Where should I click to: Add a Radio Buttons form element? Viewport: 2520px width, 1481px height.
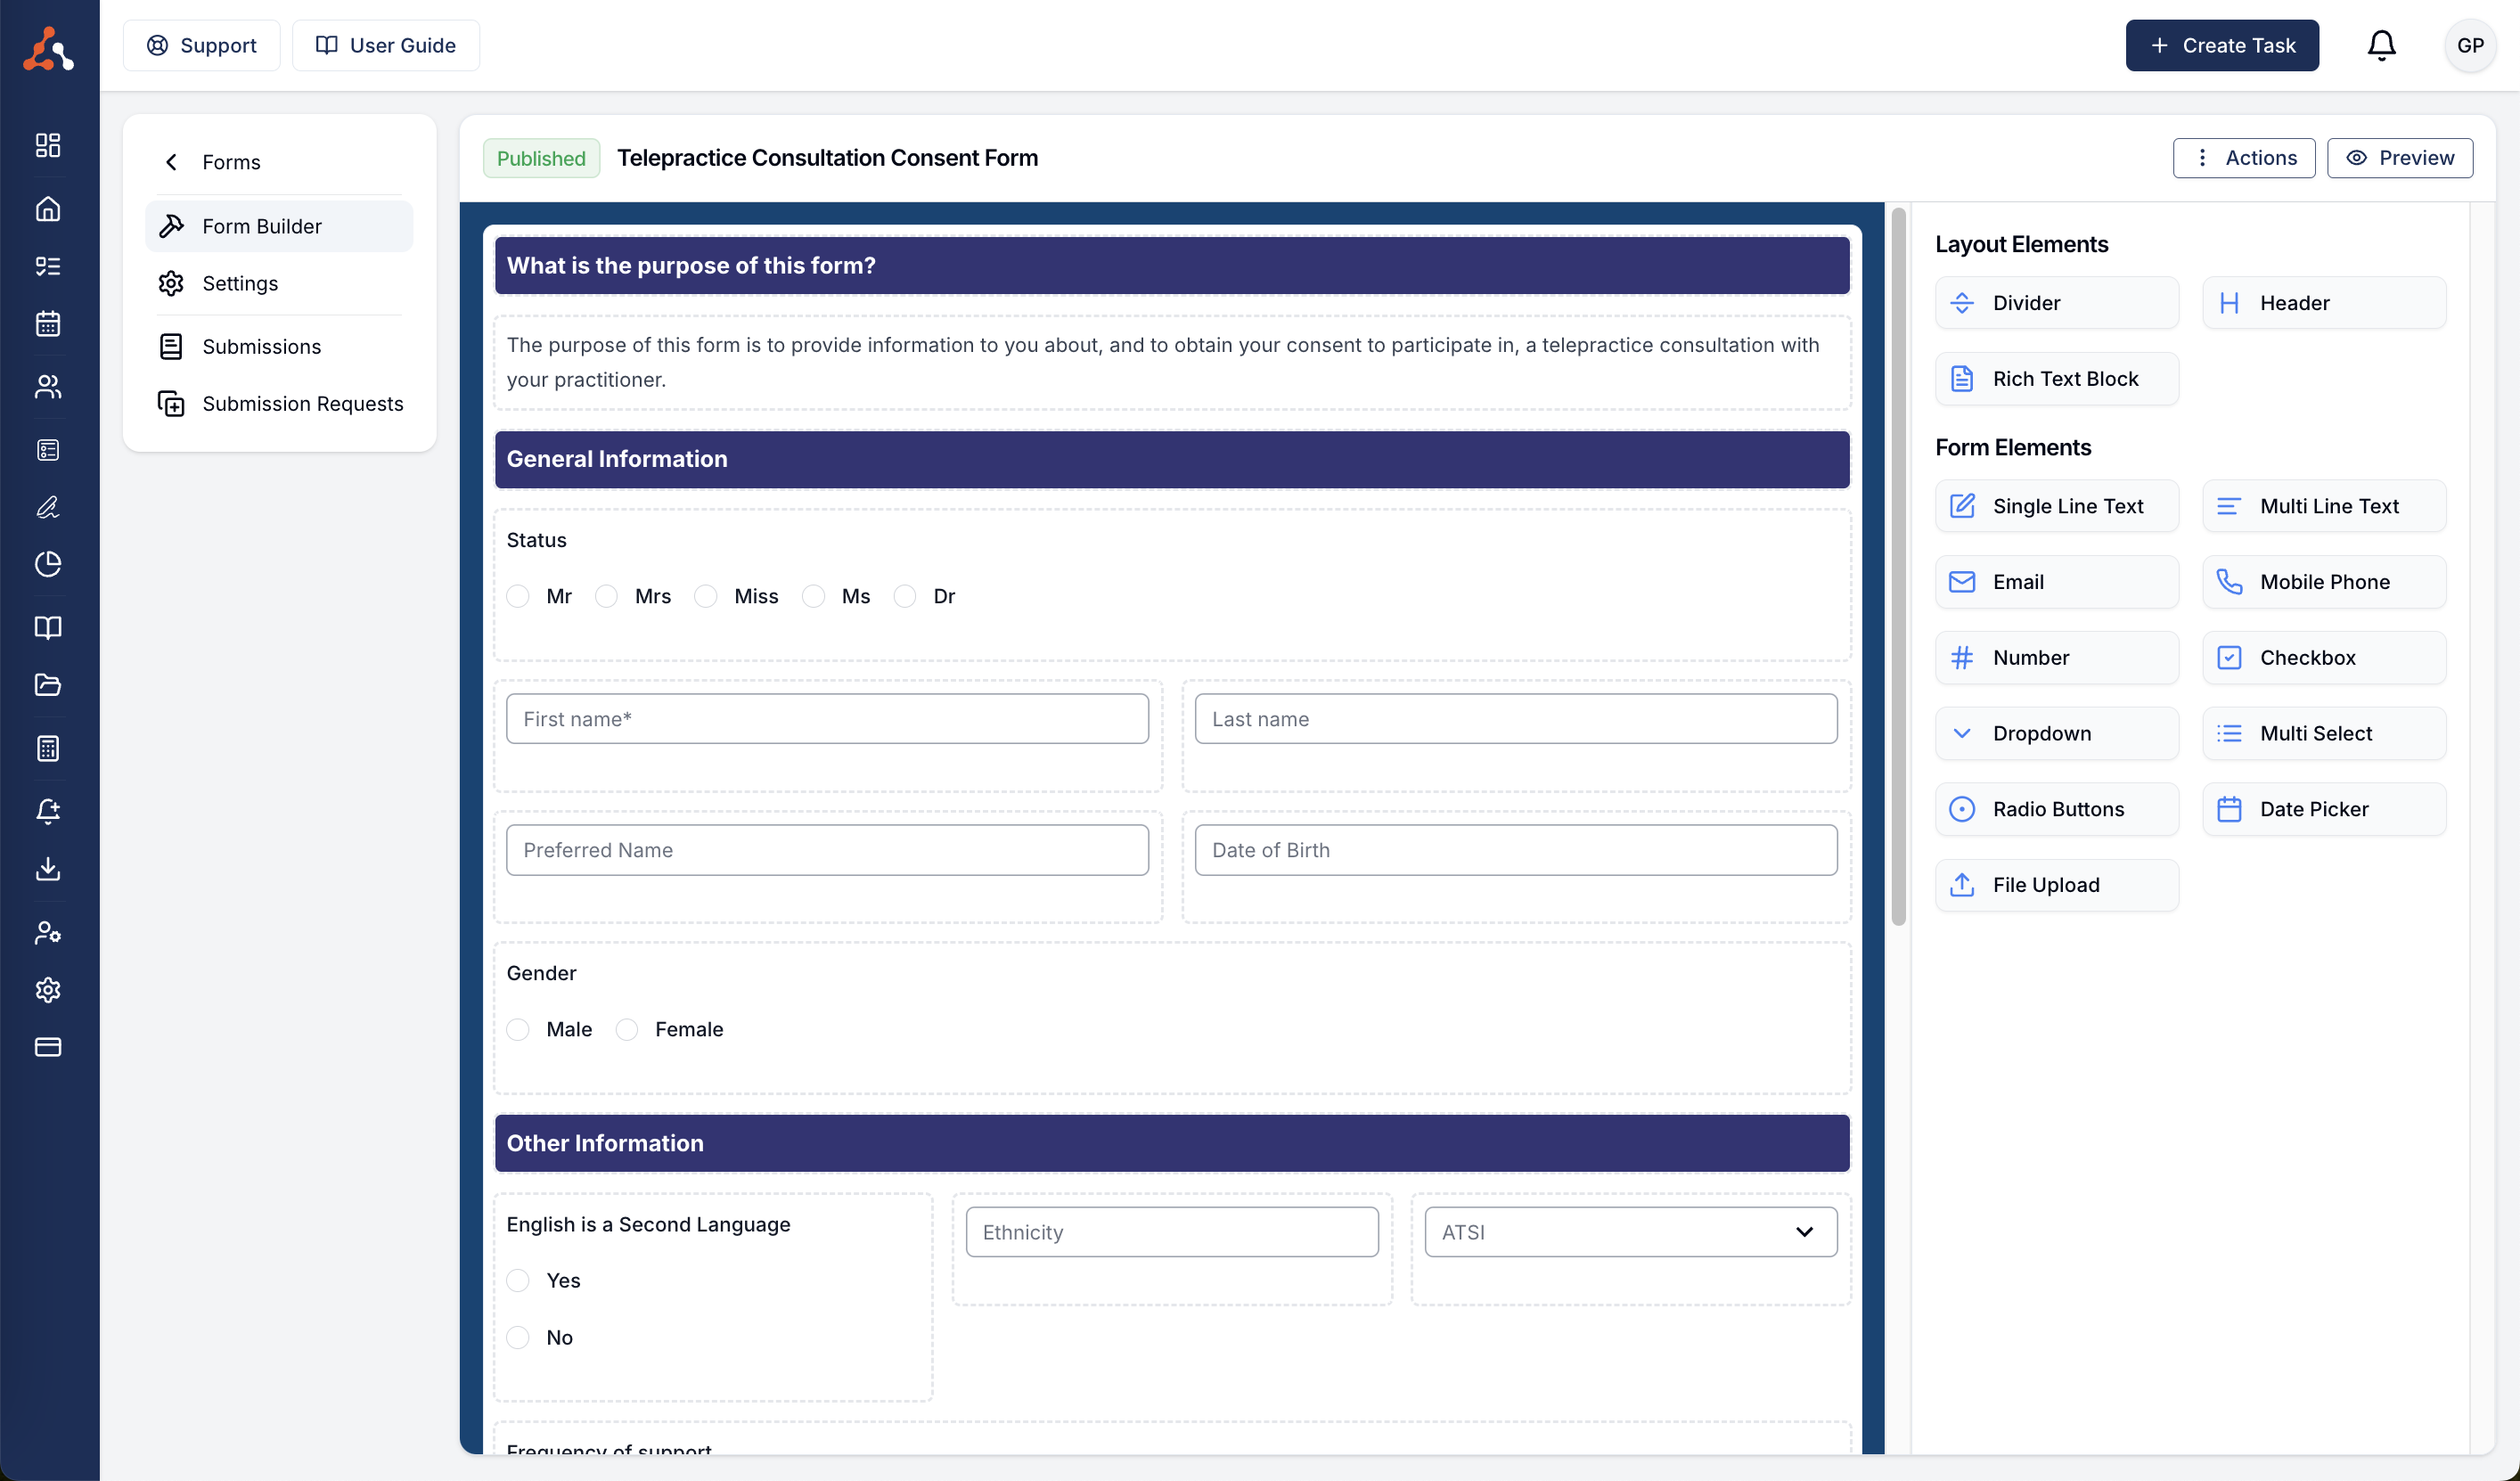(2056, 809)
